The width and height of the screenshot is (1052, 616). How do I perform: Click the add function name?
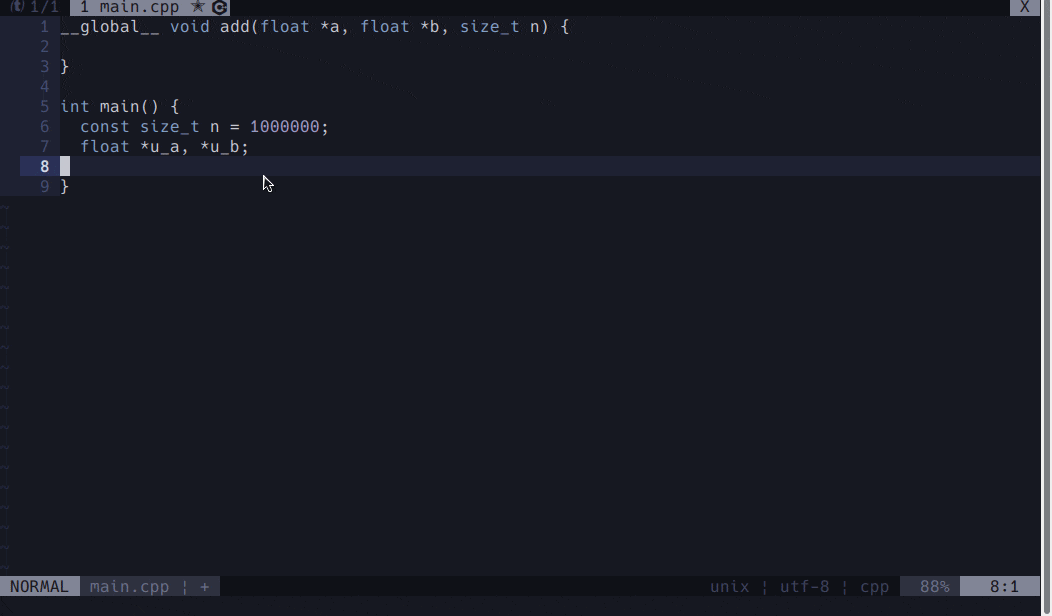click(x=235, y=27)
